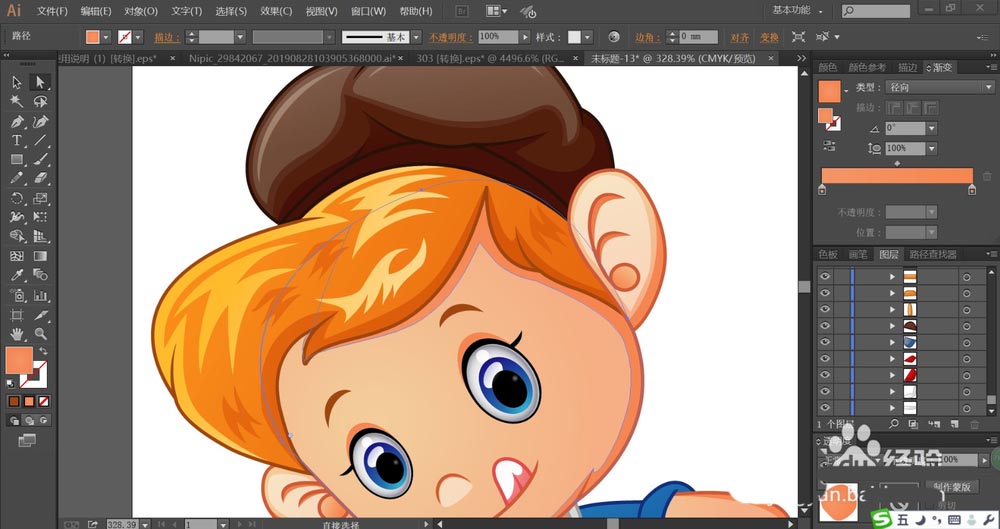1000x529 pixels.
Task: Click the 对齐 link in options bar
Action: coord(740,38)
